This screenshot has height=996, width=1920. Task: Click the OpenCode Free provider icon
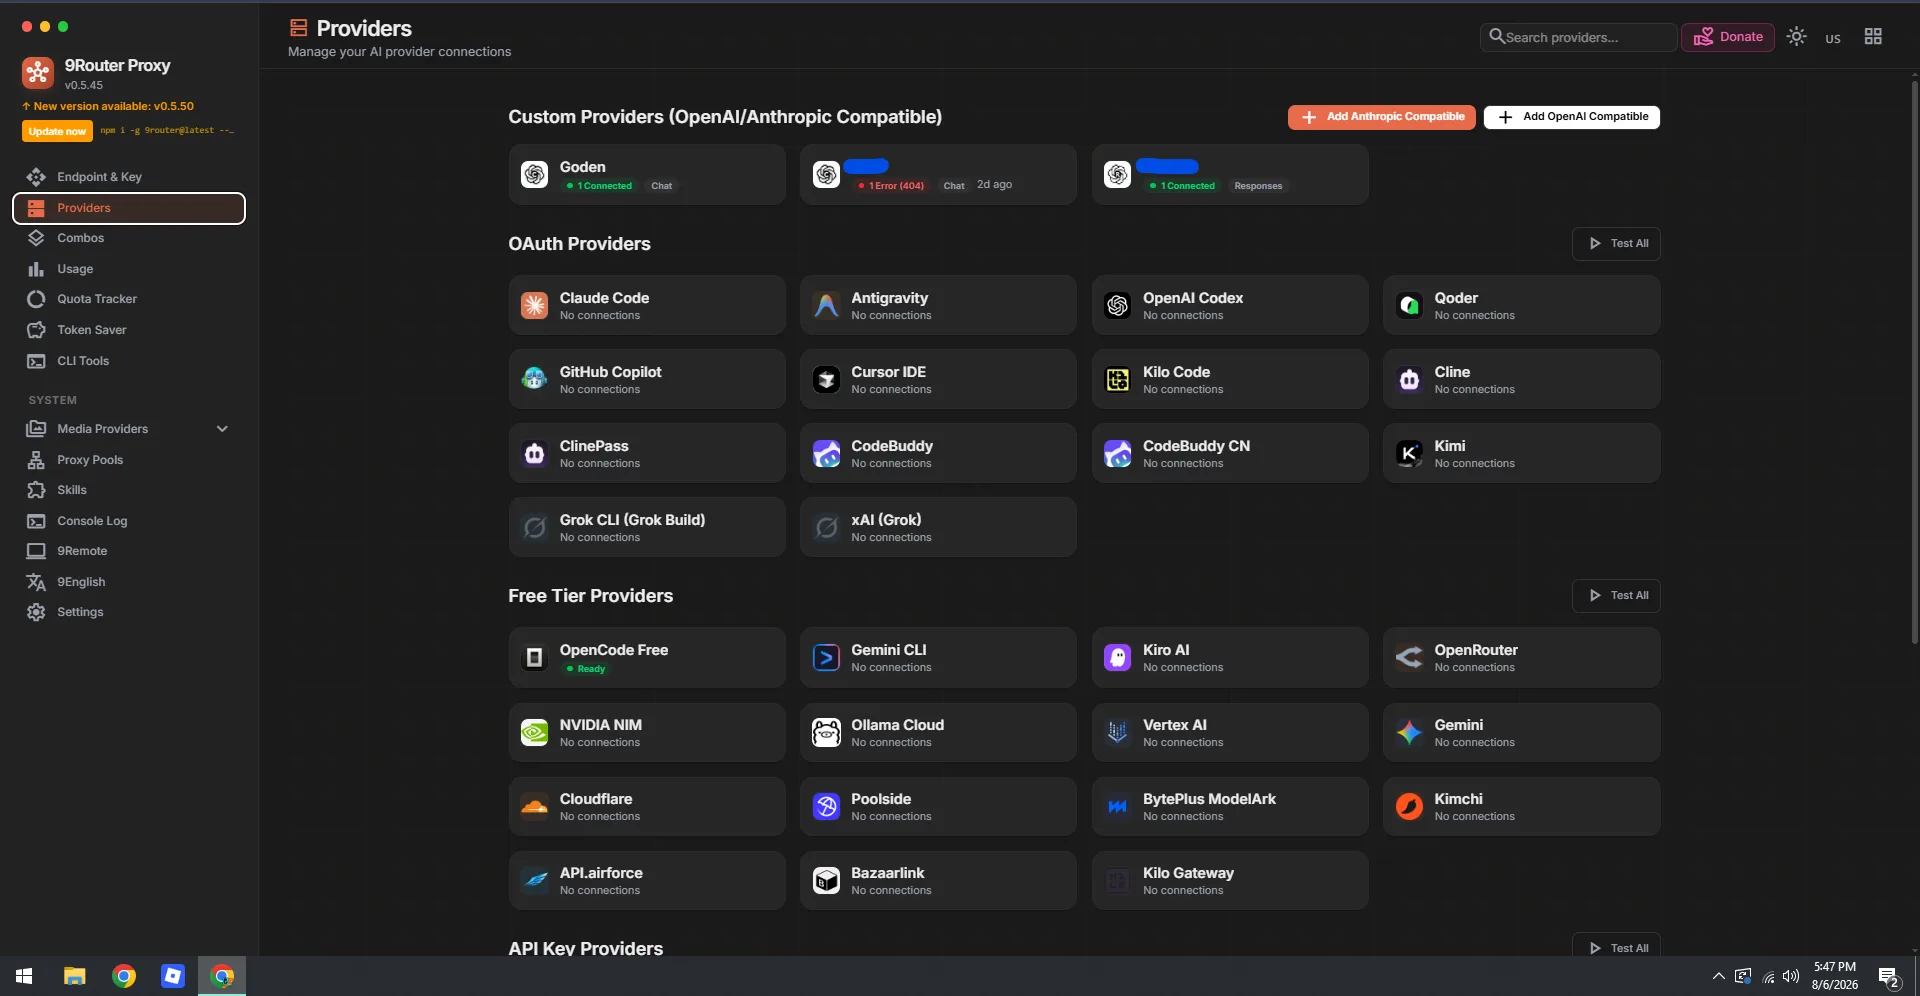point(534,657)
